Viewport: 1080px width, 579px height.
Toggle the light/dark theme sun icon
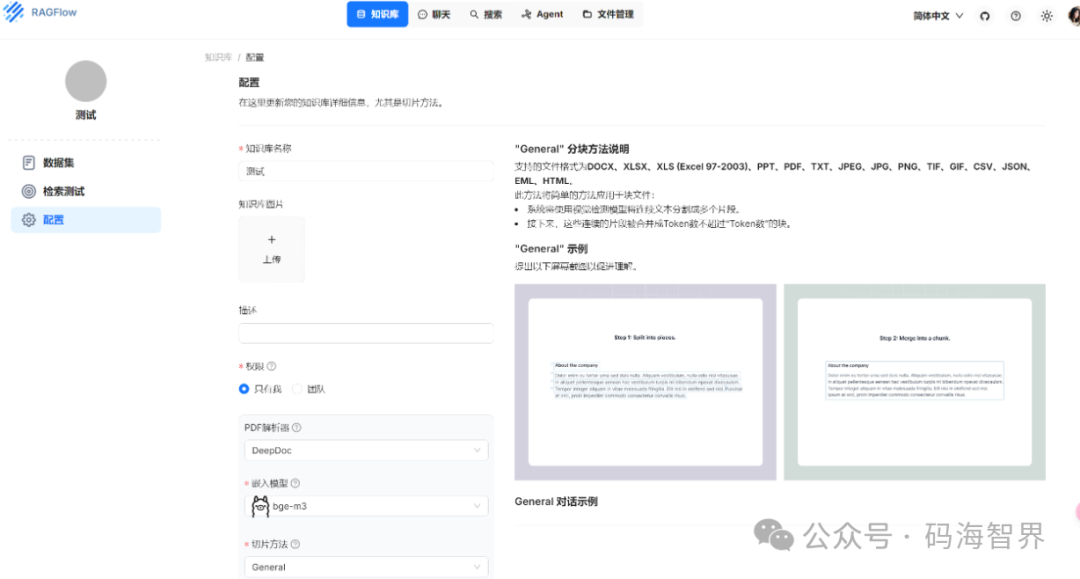pyautogui.click(x=1047, y=16)
